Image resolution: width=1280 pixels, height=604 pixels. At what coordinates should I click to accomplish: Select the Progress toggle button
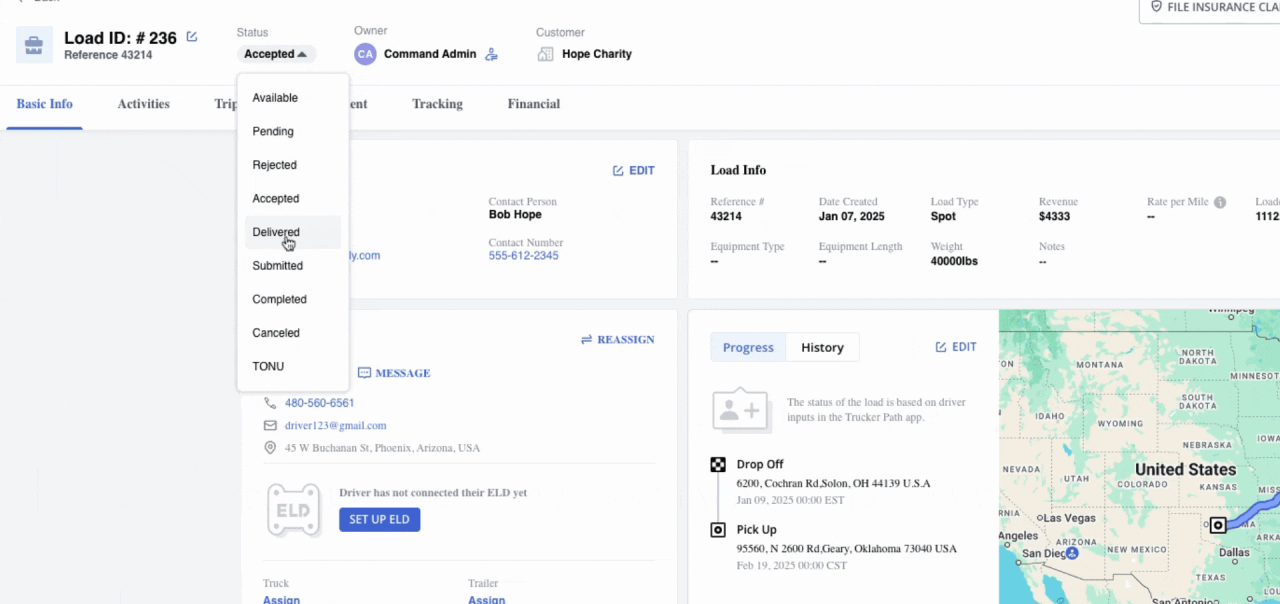coord(748,347)
